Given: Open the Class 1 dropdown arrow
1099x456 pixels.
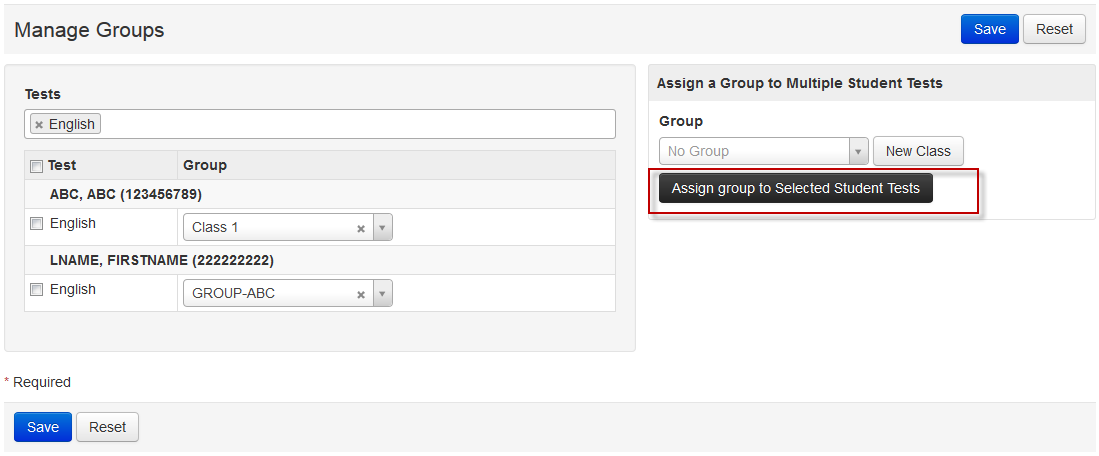Looking at the screenshot, I should [x=382, y=228].
